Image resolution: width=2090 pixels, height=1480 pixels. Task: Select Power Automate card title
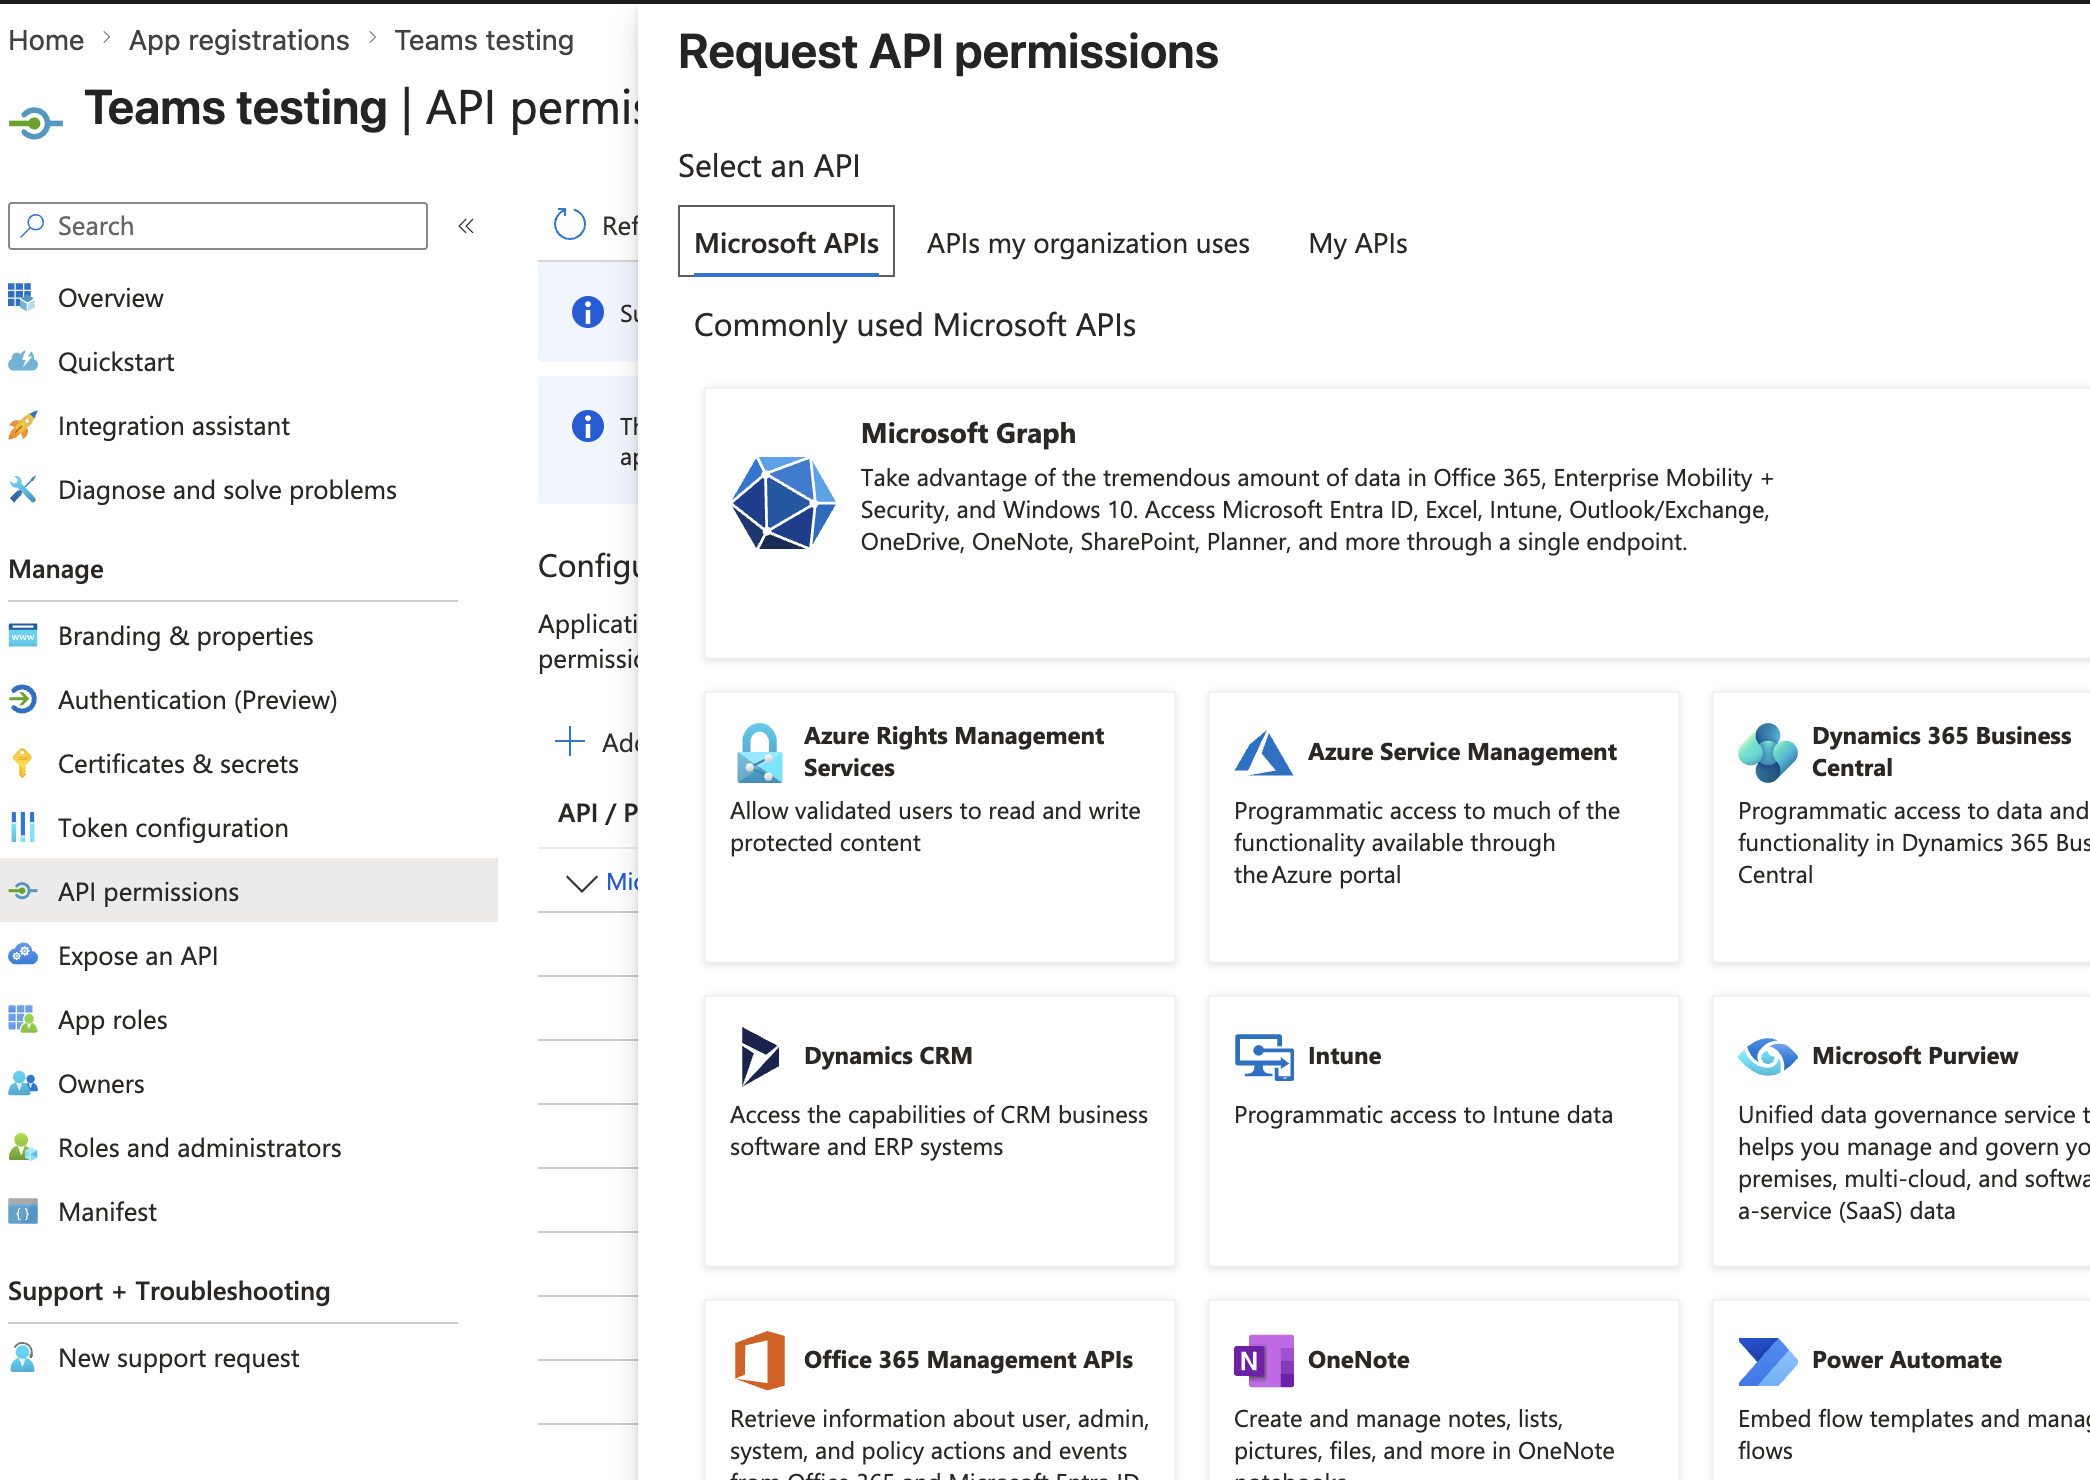(1907, 1359)
